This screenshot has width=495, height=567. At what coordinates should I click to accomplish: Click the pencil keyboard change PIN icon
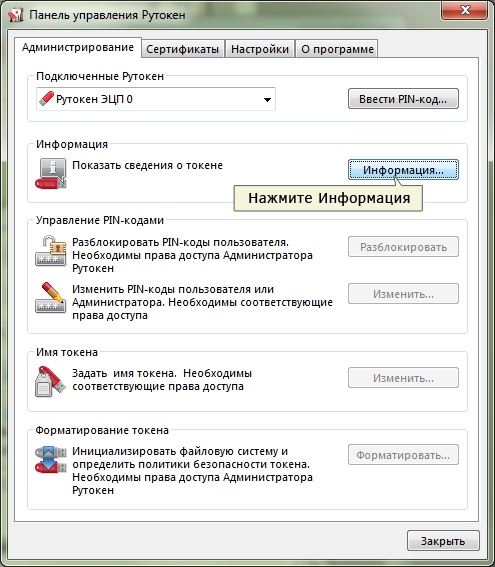click(x=51, y=298)
